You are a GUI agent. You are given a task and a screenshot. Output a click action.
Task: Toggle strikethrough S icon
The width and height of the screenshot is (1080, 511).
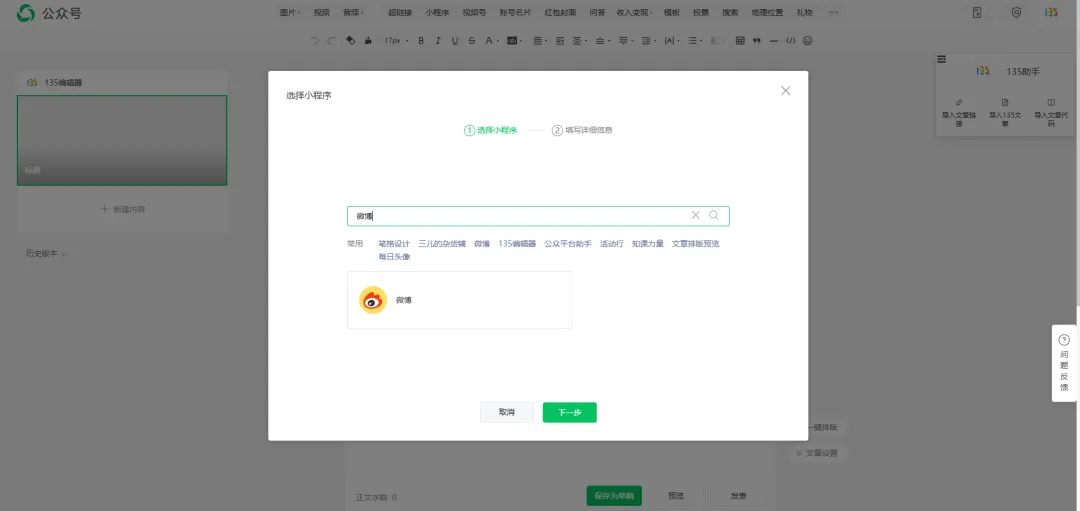(472, 41)
